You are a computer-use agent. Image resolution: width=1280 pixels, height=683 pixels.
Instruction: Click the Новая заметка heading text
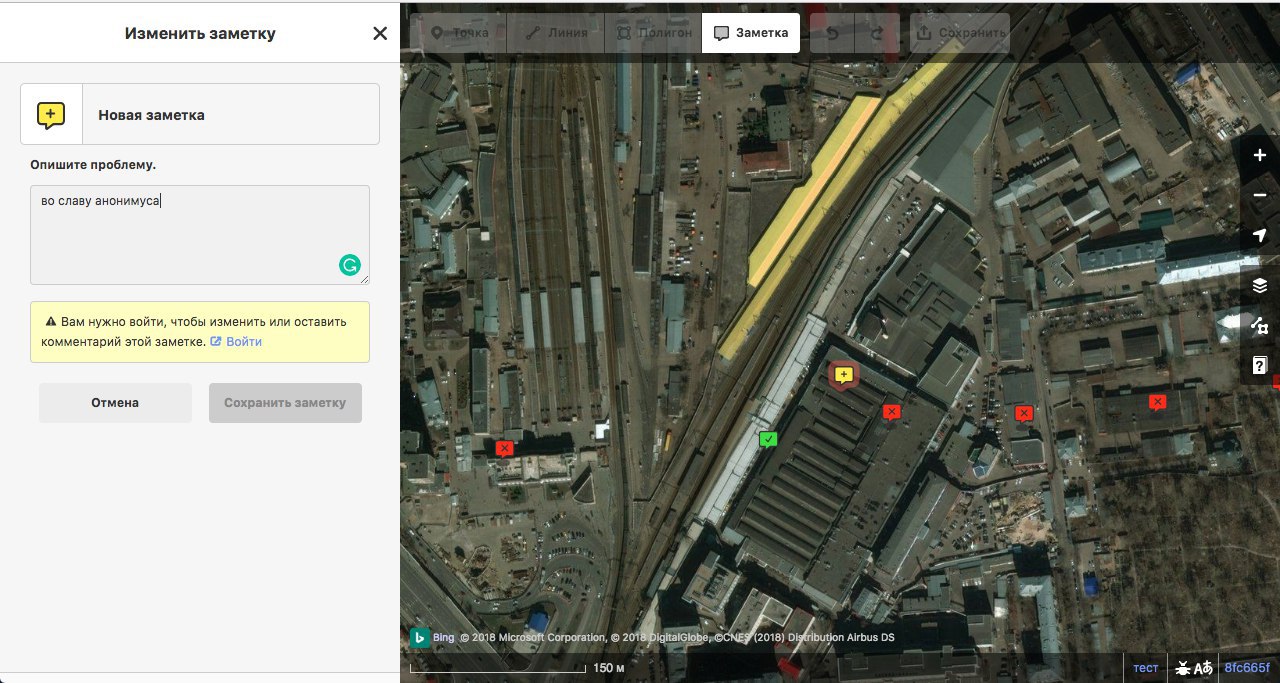pyautogui.click(x=151, y=115)
